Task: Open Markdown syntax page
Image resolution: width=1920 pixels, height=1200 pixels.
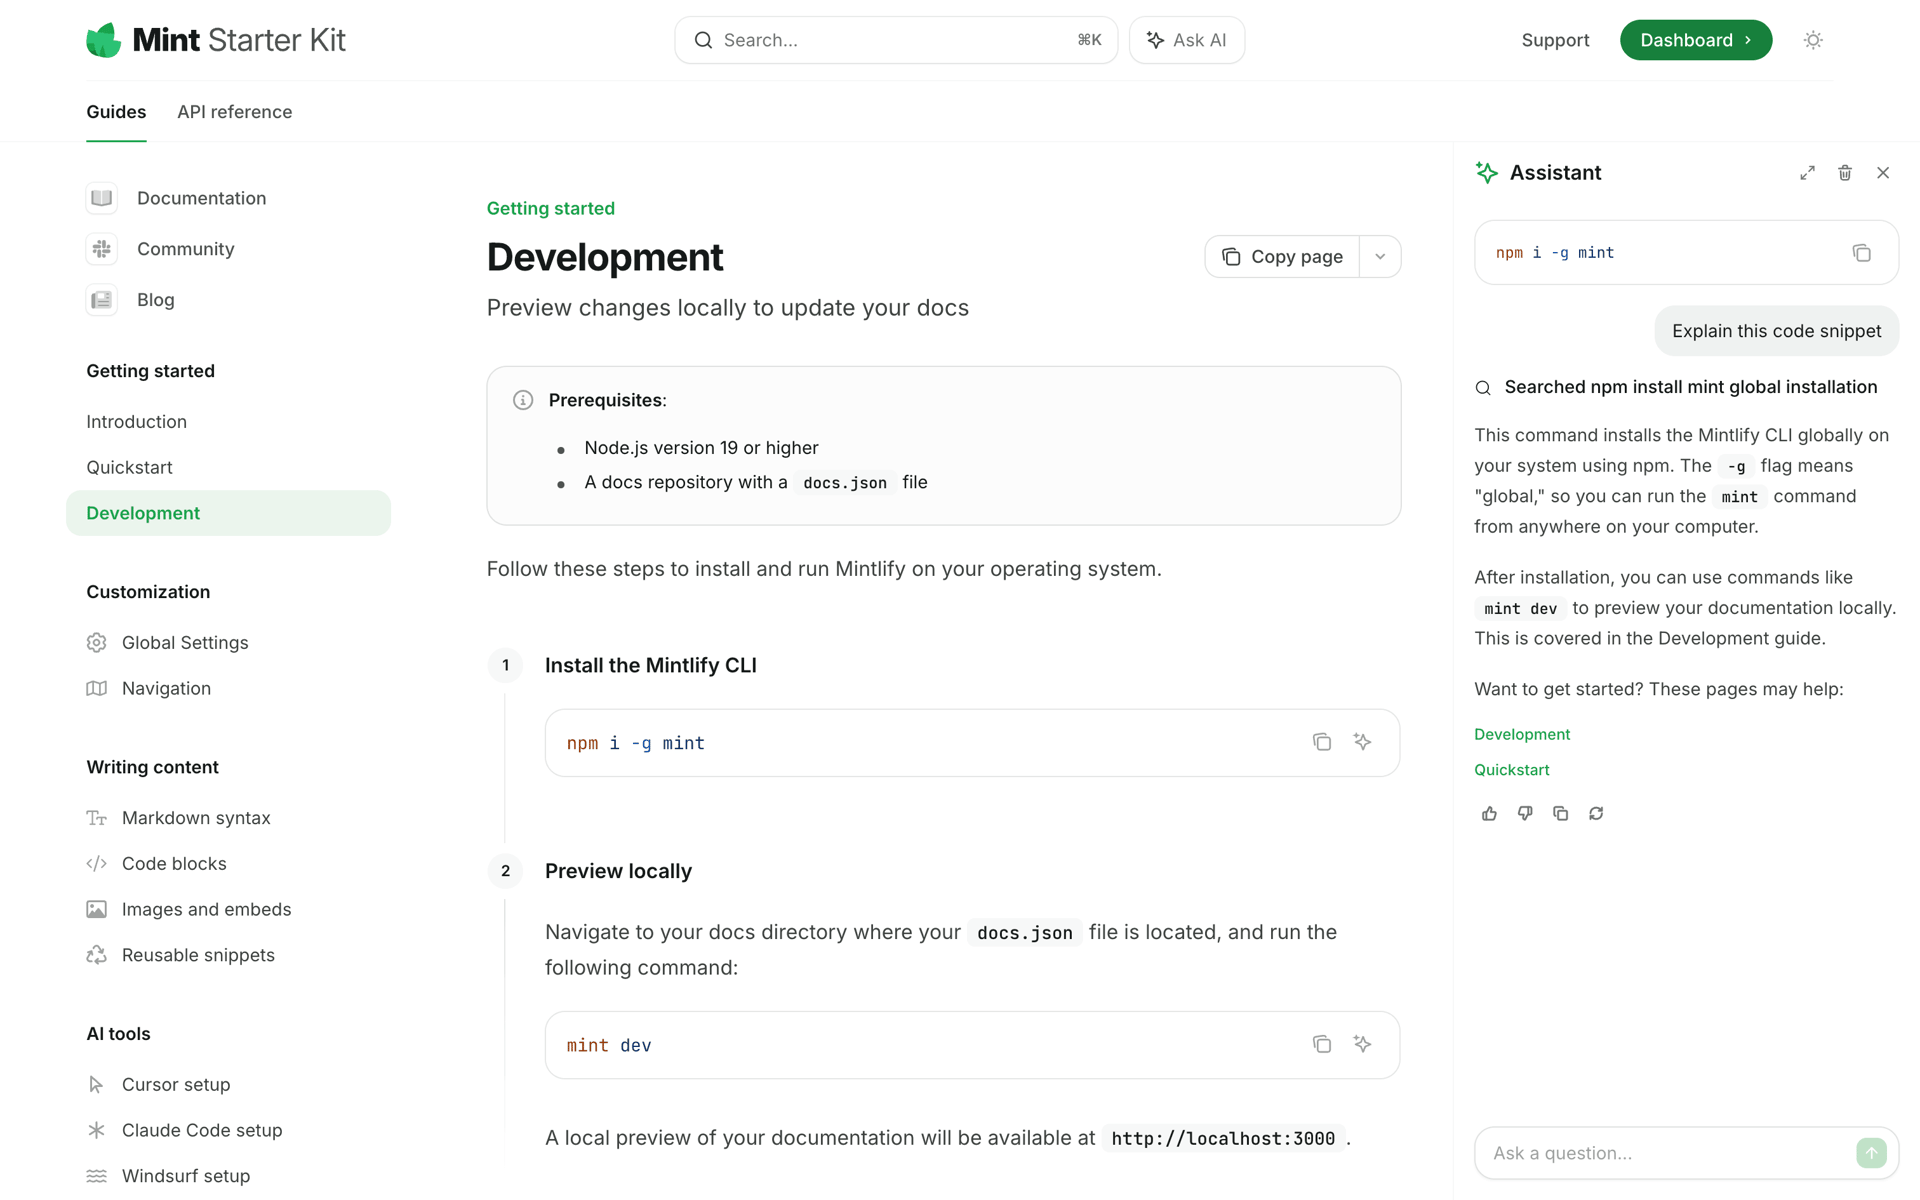Action: (196, 818)
